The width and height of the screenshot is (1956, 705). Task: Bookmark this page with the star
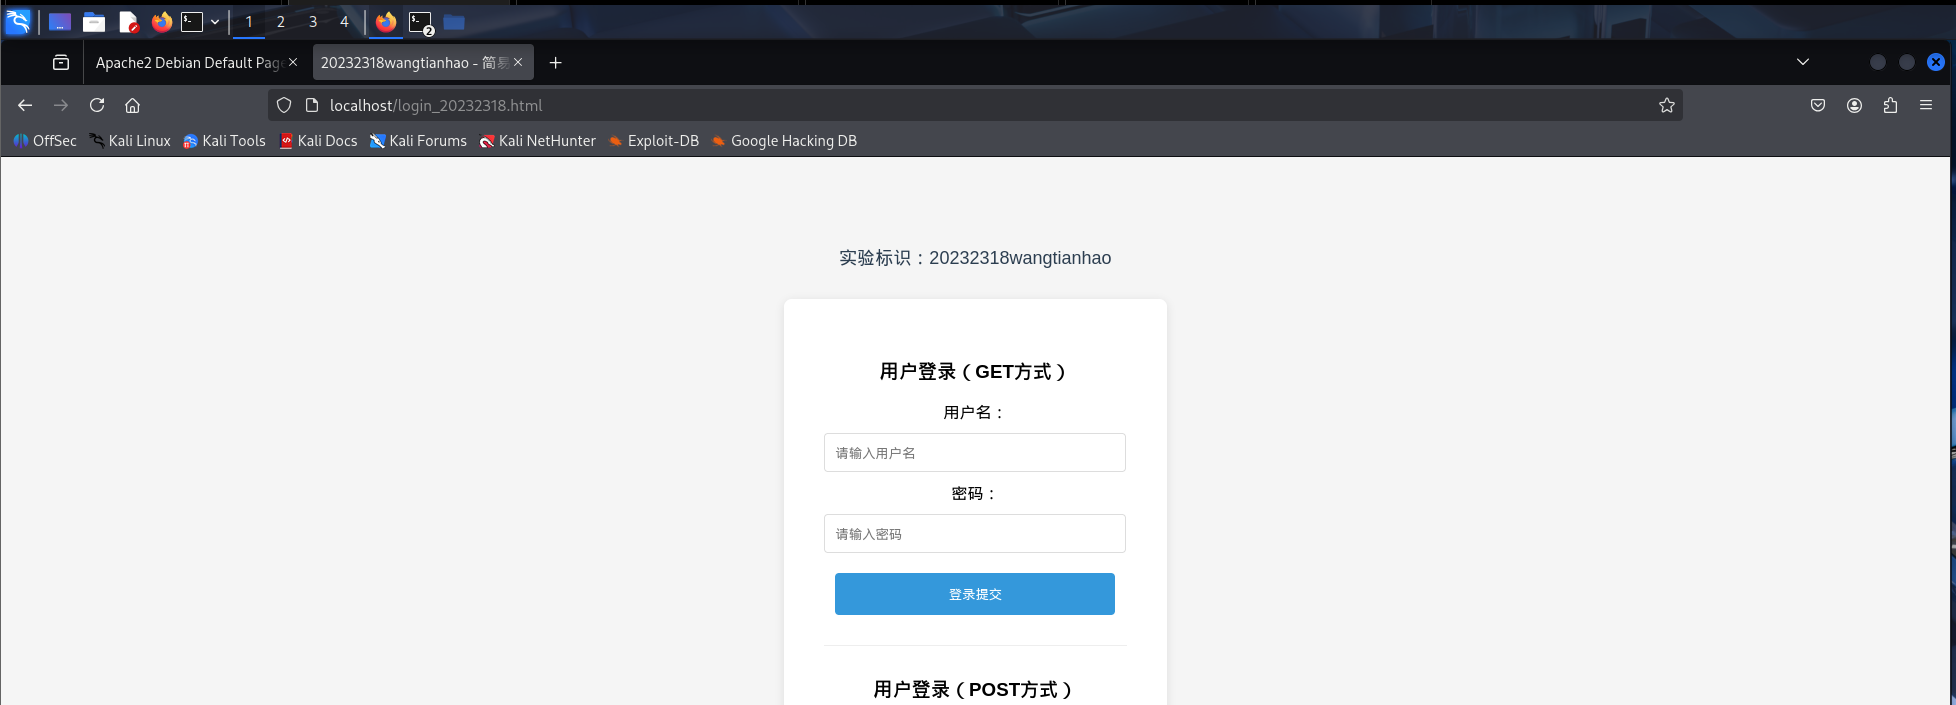click(1667, 105)
